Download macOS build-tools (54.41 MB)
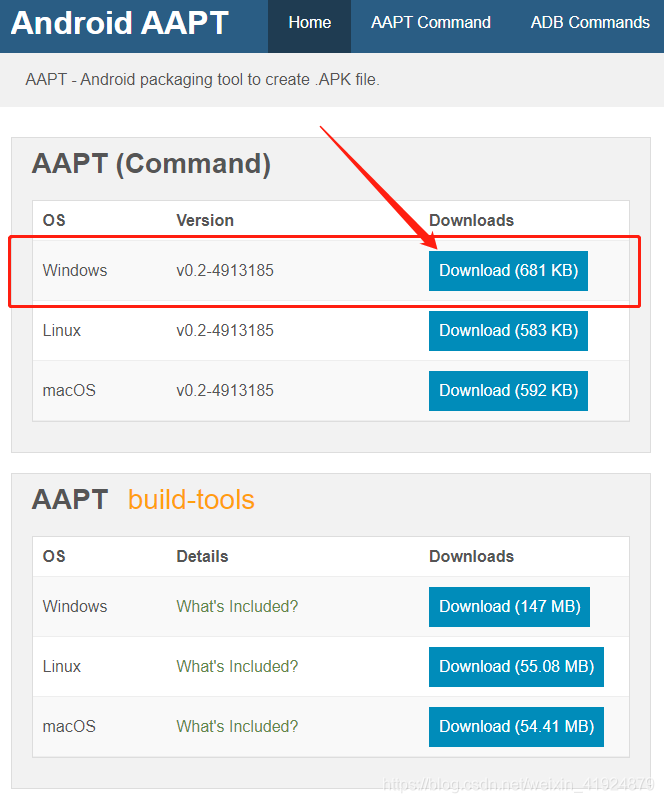The height and width of the screenshot is (803, 664). pyautogui.click(x=517, y=726)
